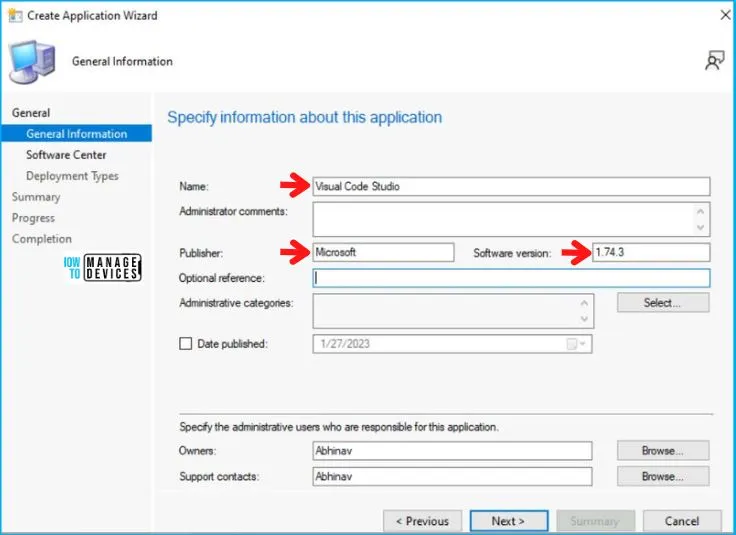This screenshot has height=535, width=736.
Task: Select Summary step in the sidebar
Action: 36,197
